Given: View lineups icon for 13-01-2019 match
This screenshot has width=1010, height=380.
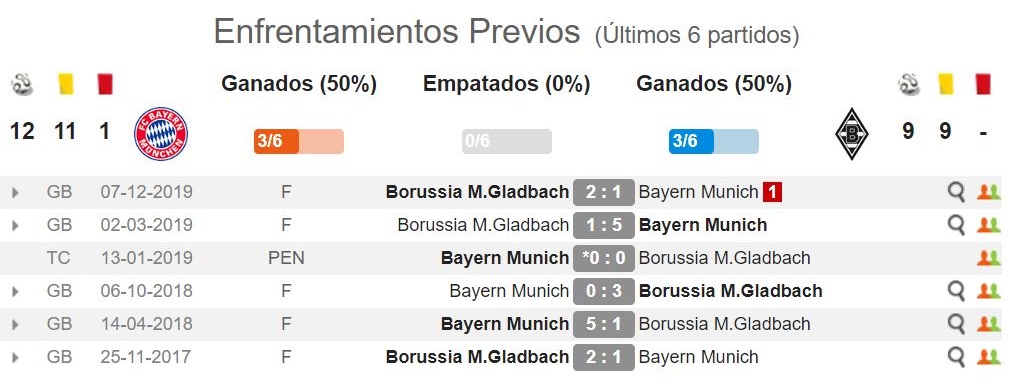Looking at the screenshot, I should click(988, 258).
